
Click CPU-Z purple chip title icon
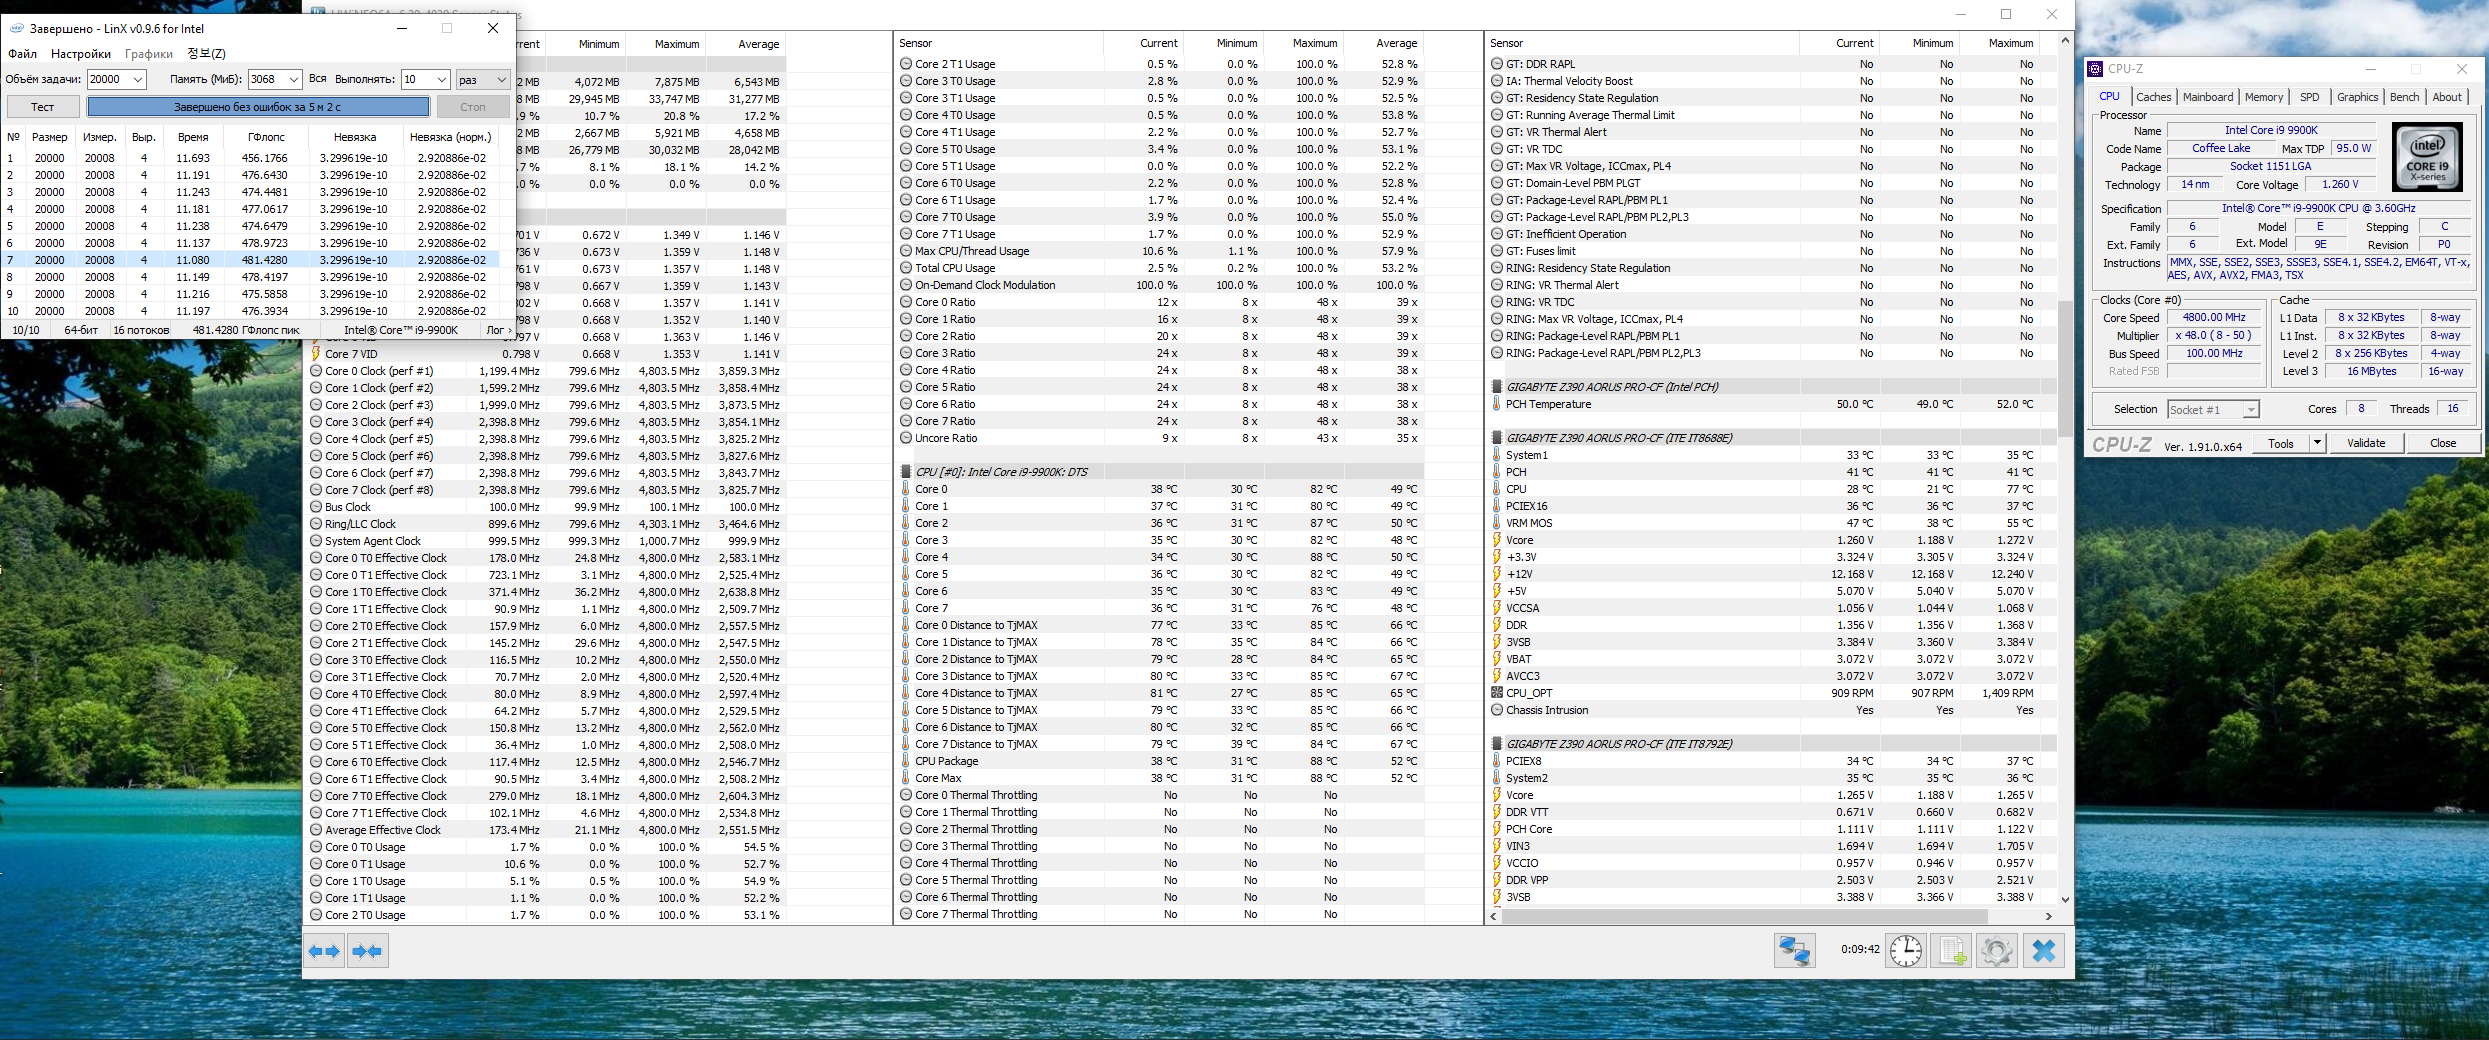2095,69
